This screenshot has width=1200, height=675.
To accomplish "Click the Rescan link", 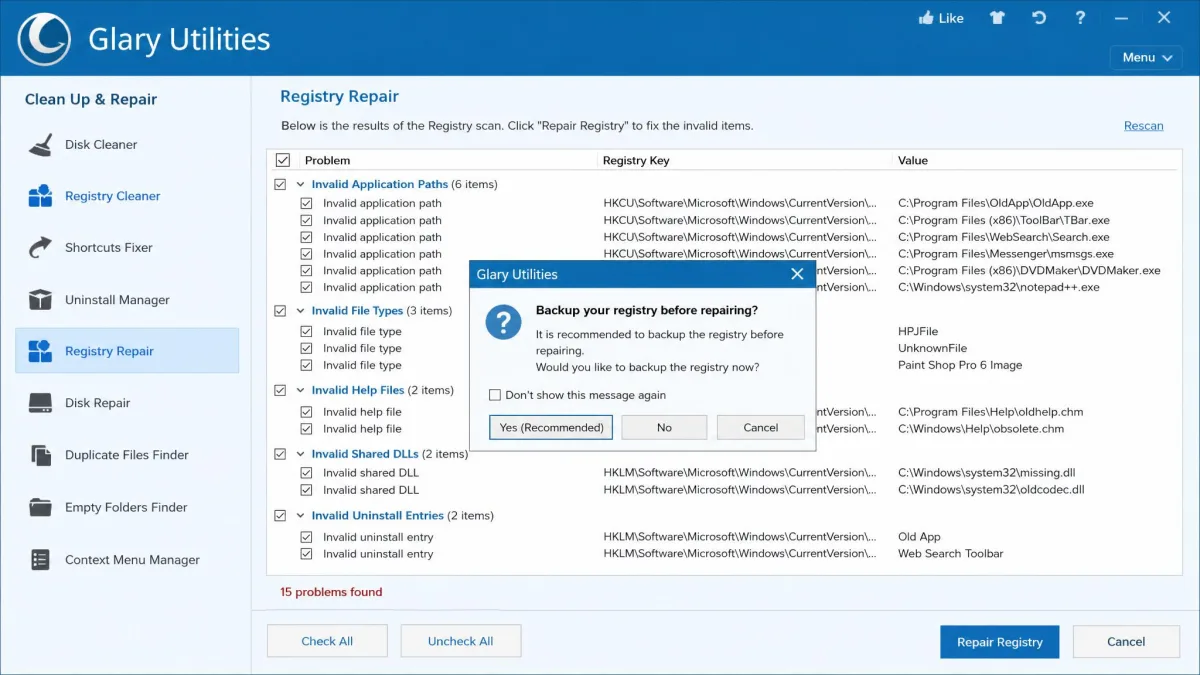I will pos(1143,126).
